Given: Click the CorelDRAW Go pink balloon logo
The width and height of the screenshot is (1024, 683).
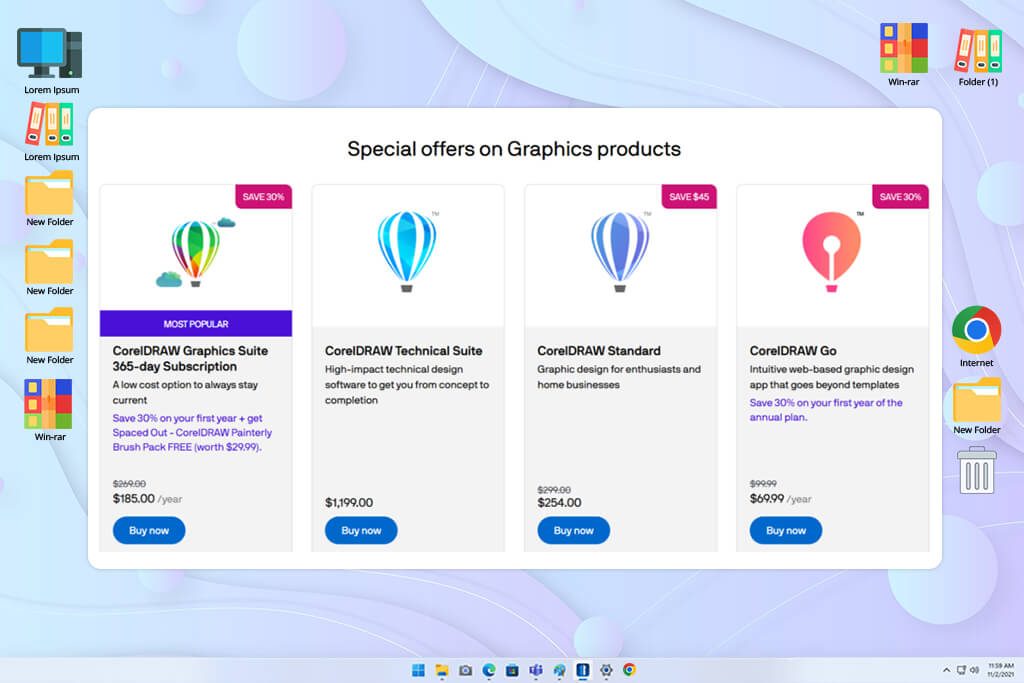Looking at the screenshot, I should pyautogui.click(x=831, y=251).
